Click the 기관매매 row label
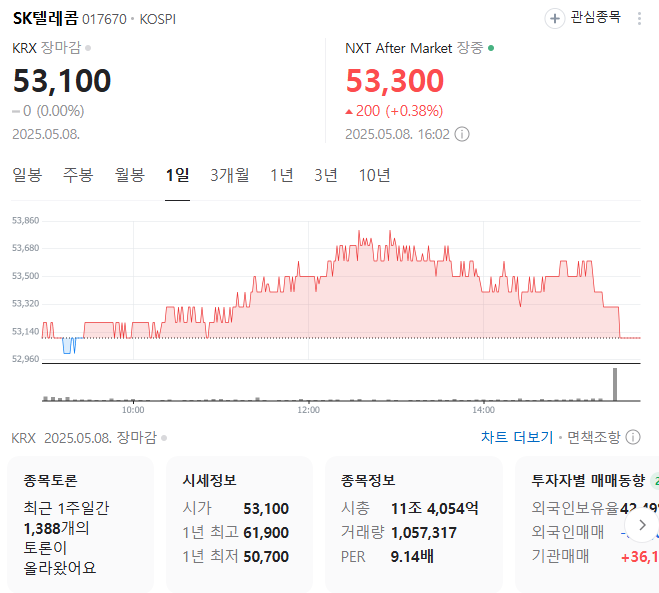The image size is (659, 593). 560,556
